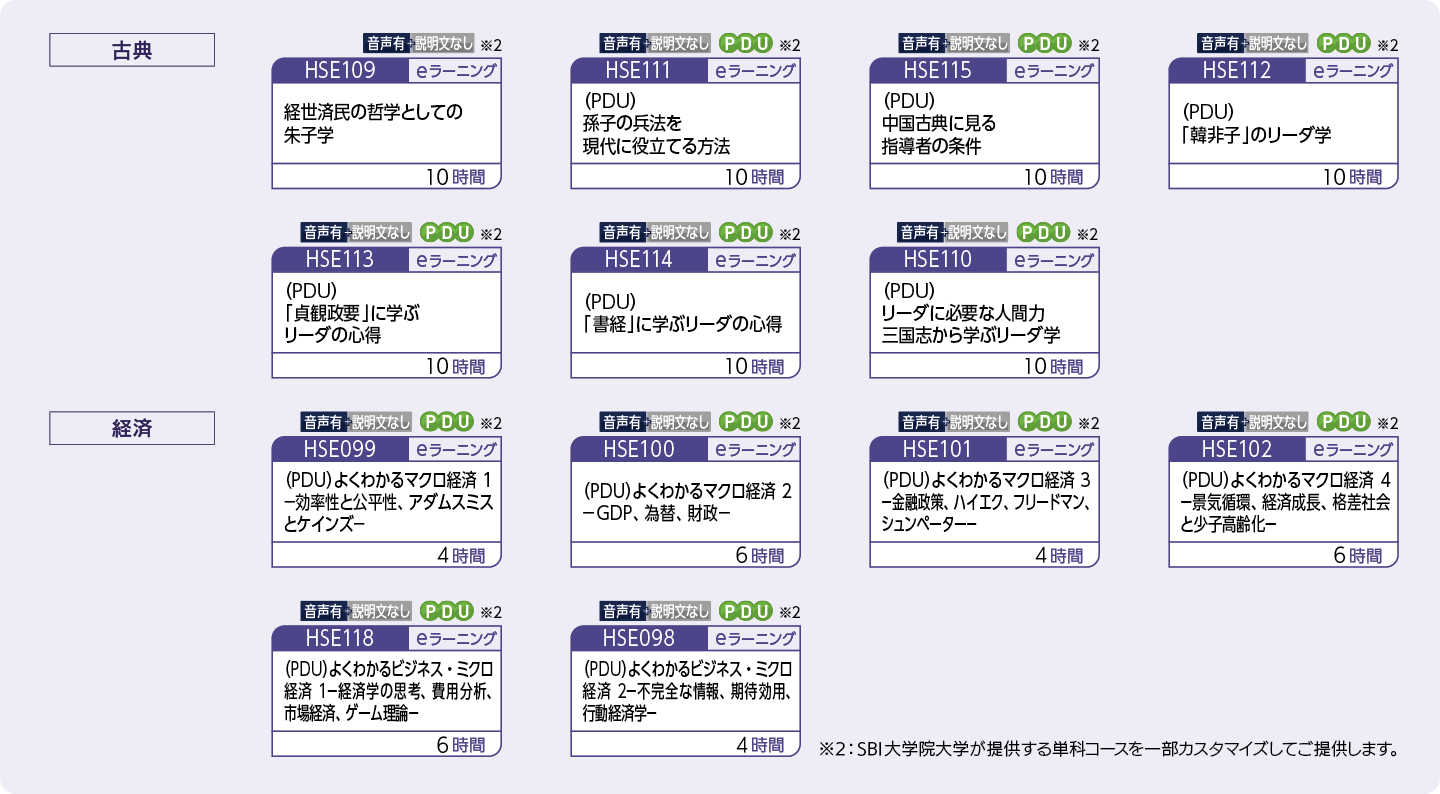Click the PDU badge above HSE114
Screen dimensions: 1440x794
pos(746,232)
